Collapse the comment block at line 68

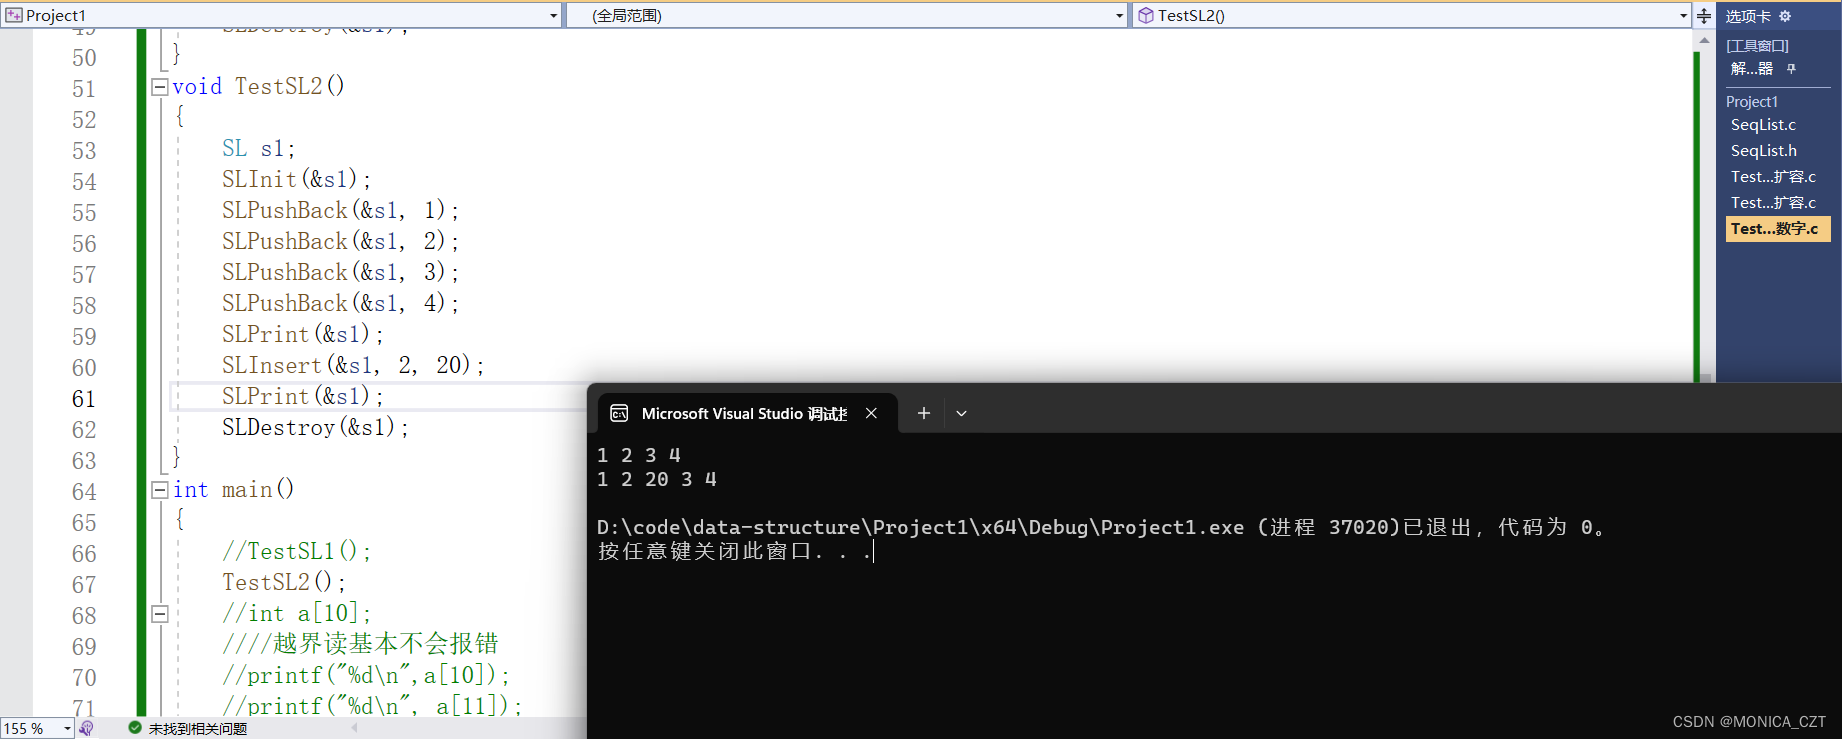(160, 614)
